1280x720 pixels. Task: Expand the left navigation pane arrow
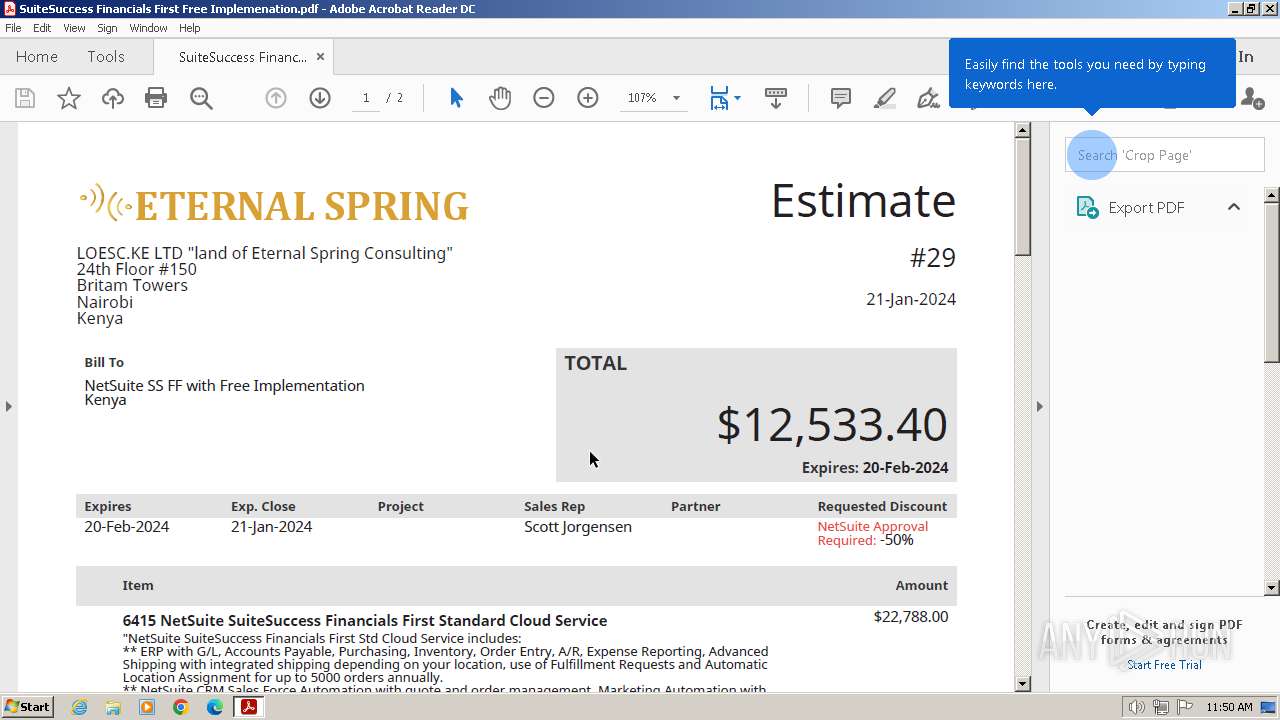pos(9,406)
